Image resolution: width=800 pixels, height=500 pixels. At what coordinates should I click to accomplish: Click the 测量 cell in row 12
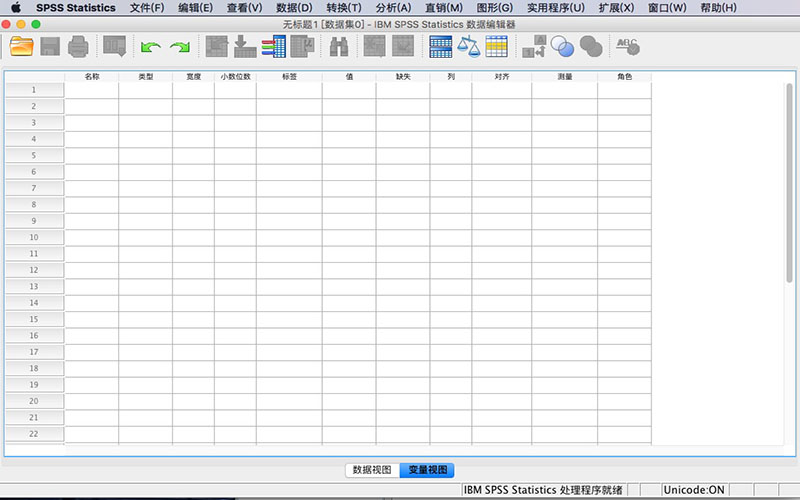pos(565,270)
